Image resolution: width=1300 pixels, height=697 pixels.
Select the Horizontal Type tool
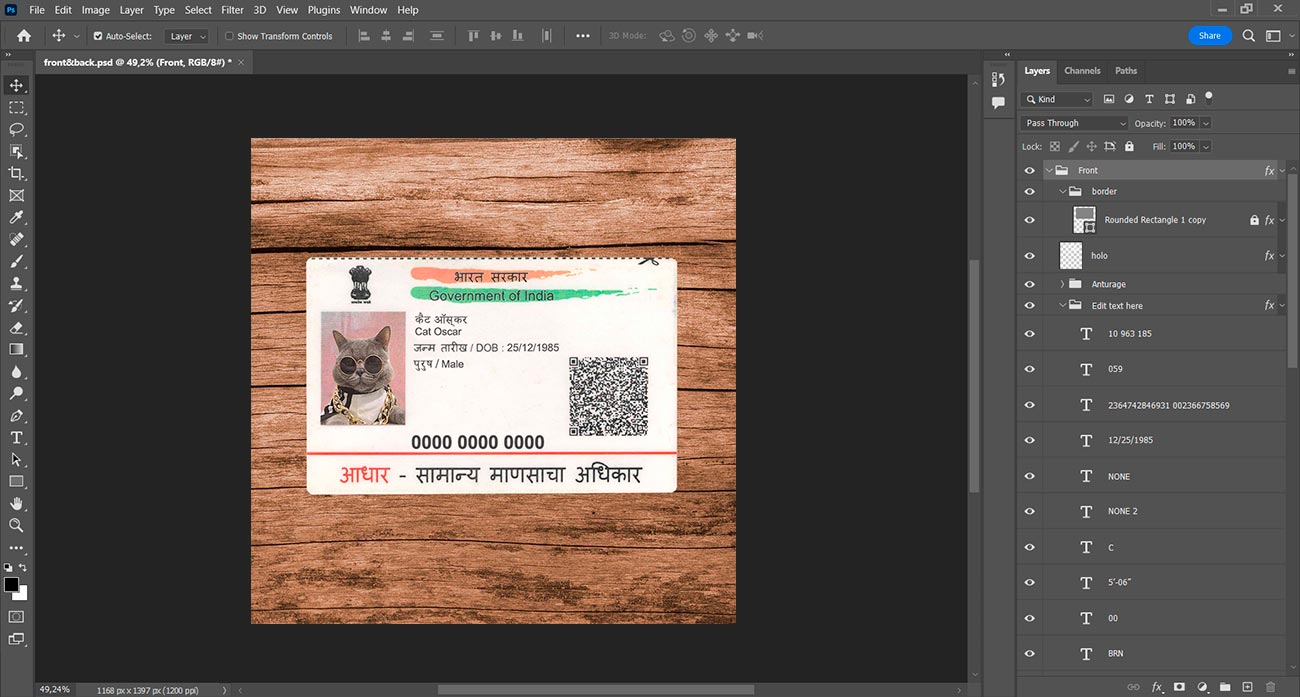(16, 437)
